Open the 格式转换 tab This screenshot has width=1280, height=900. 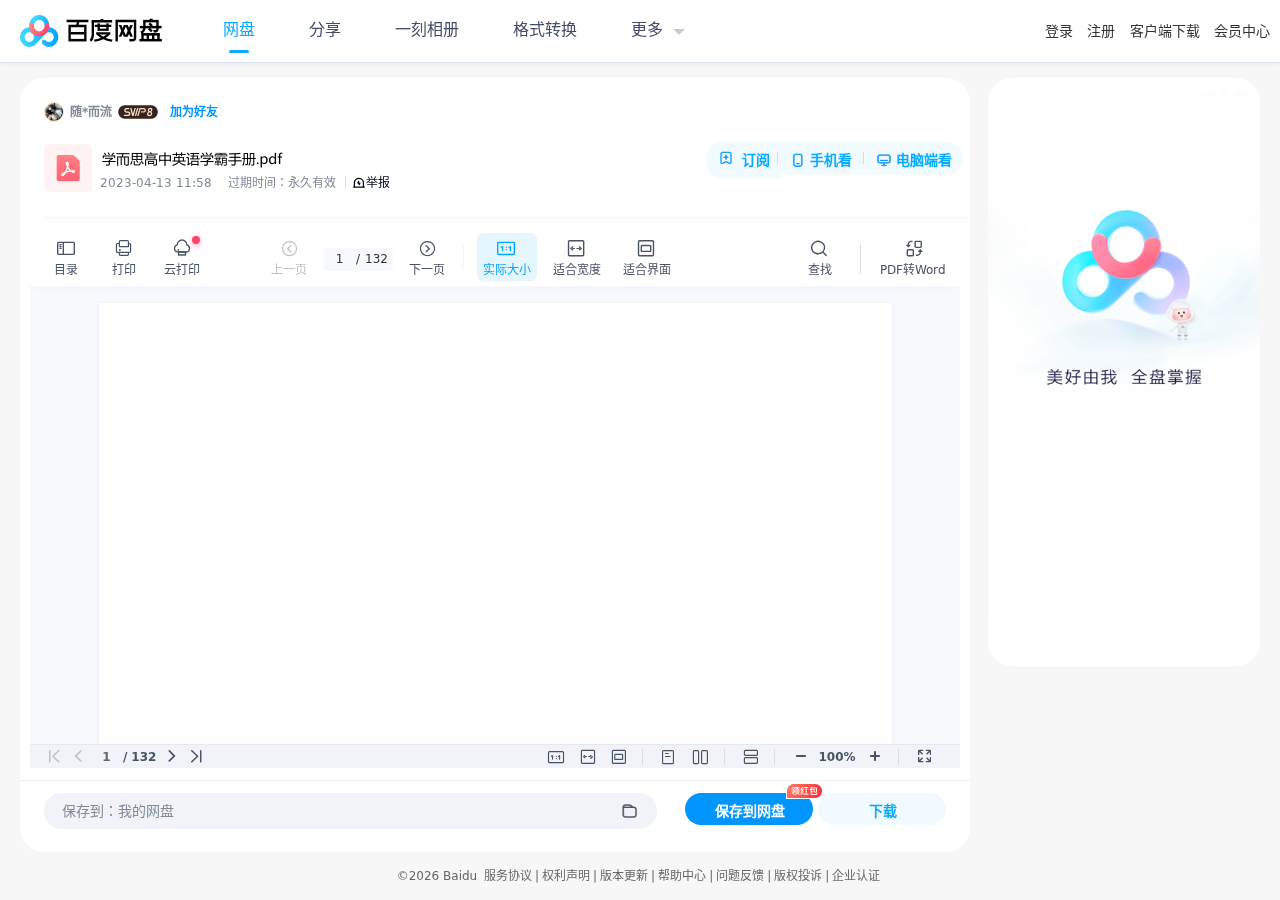545,30
